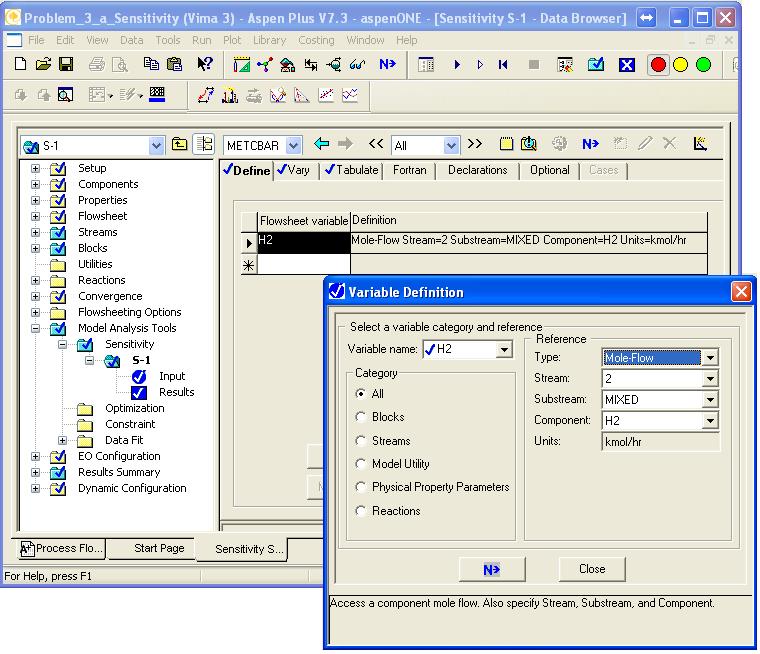Image resolution: width=760 pixels, height=654 pixels.
Task: Select Physical Property Parameters radio button
Action: click(x=360, y=487)
